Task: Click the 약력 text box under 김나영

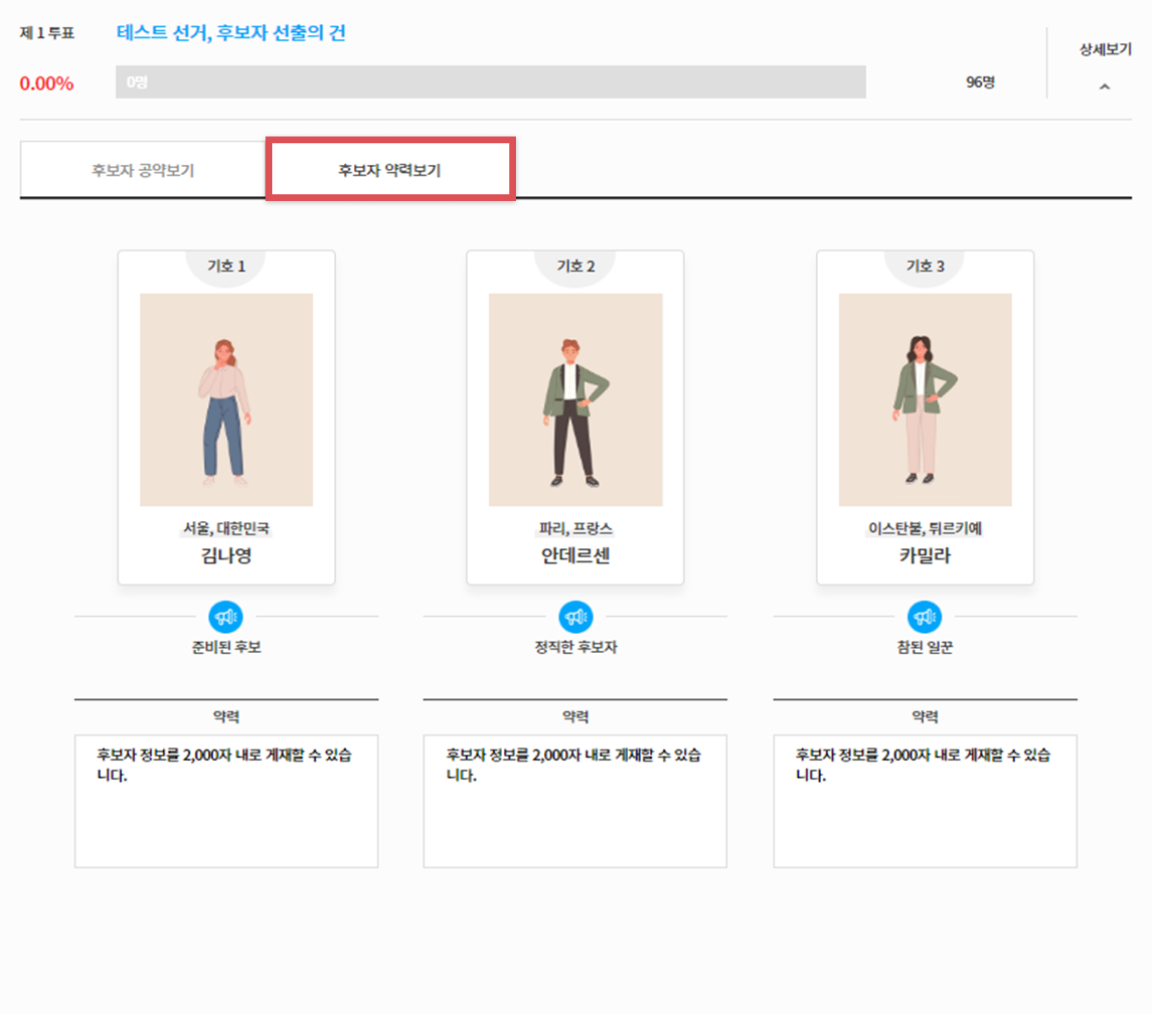Action: point(226,801)
